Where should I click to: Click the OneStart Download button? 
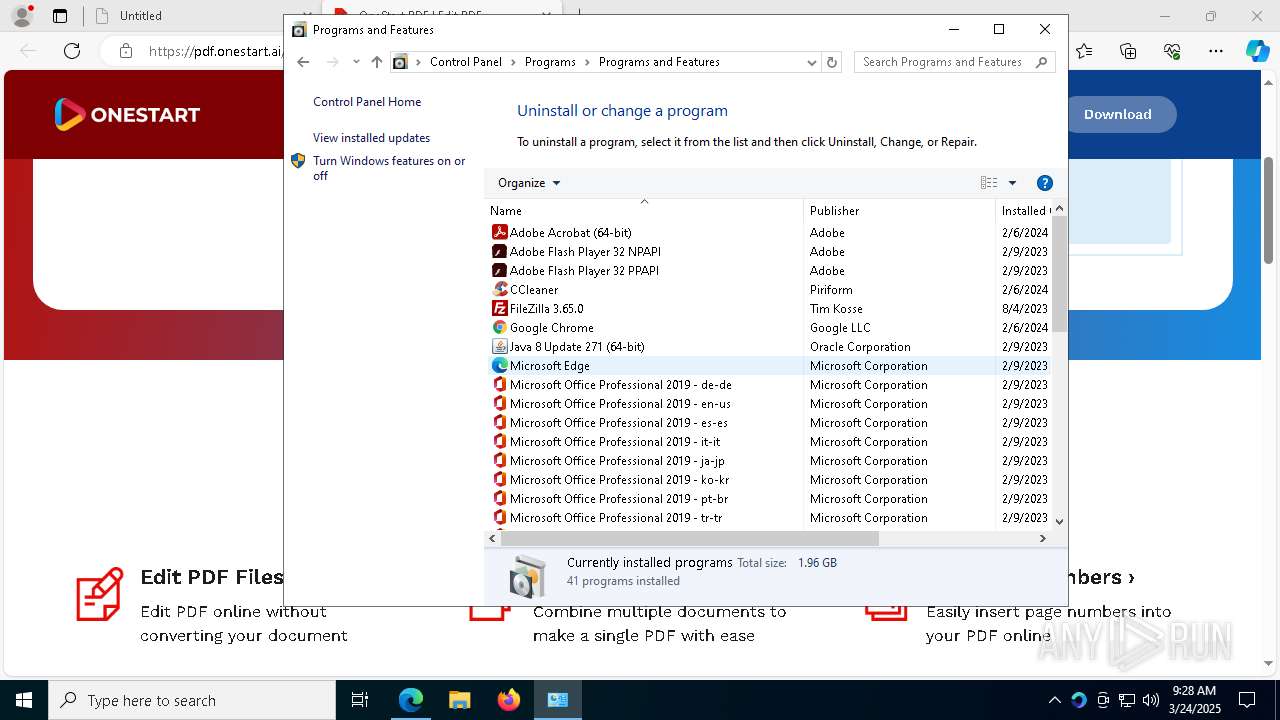pyautogui.click(x=1117, y=114)
